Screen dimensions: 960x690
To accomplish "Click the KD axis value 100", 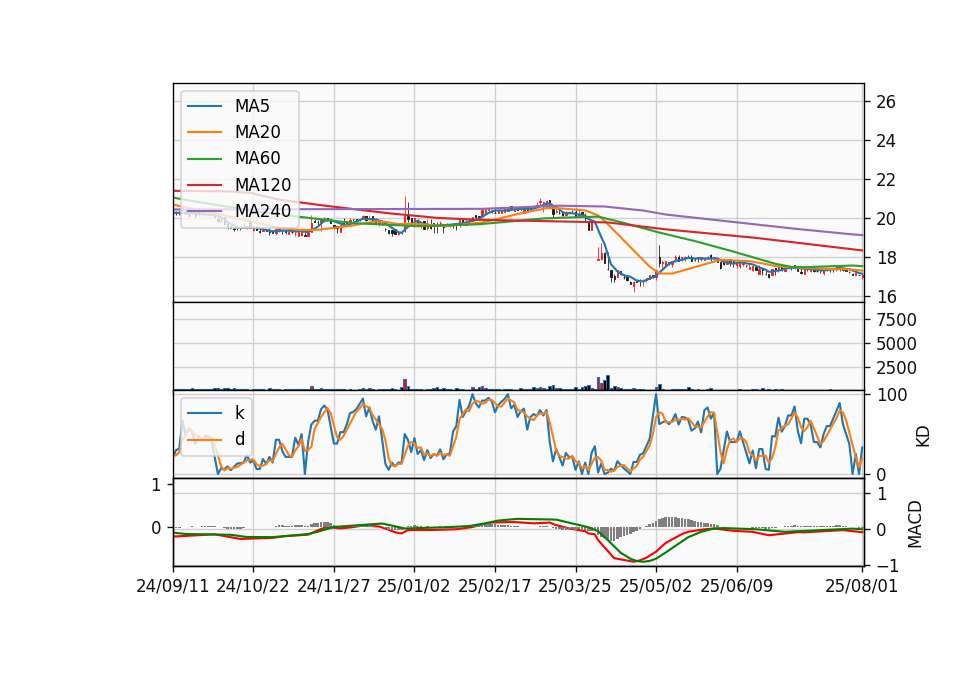I will (x=892, y=395).
